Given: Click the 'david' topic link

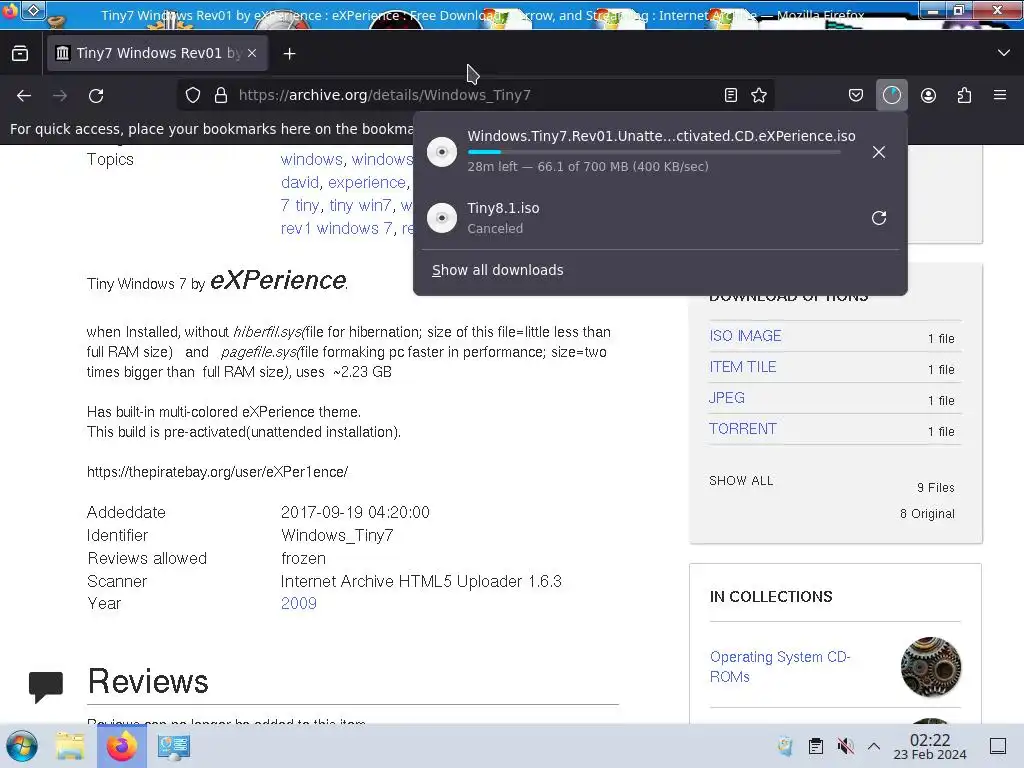Looking at the screenshot, I should tap(300, 182).
